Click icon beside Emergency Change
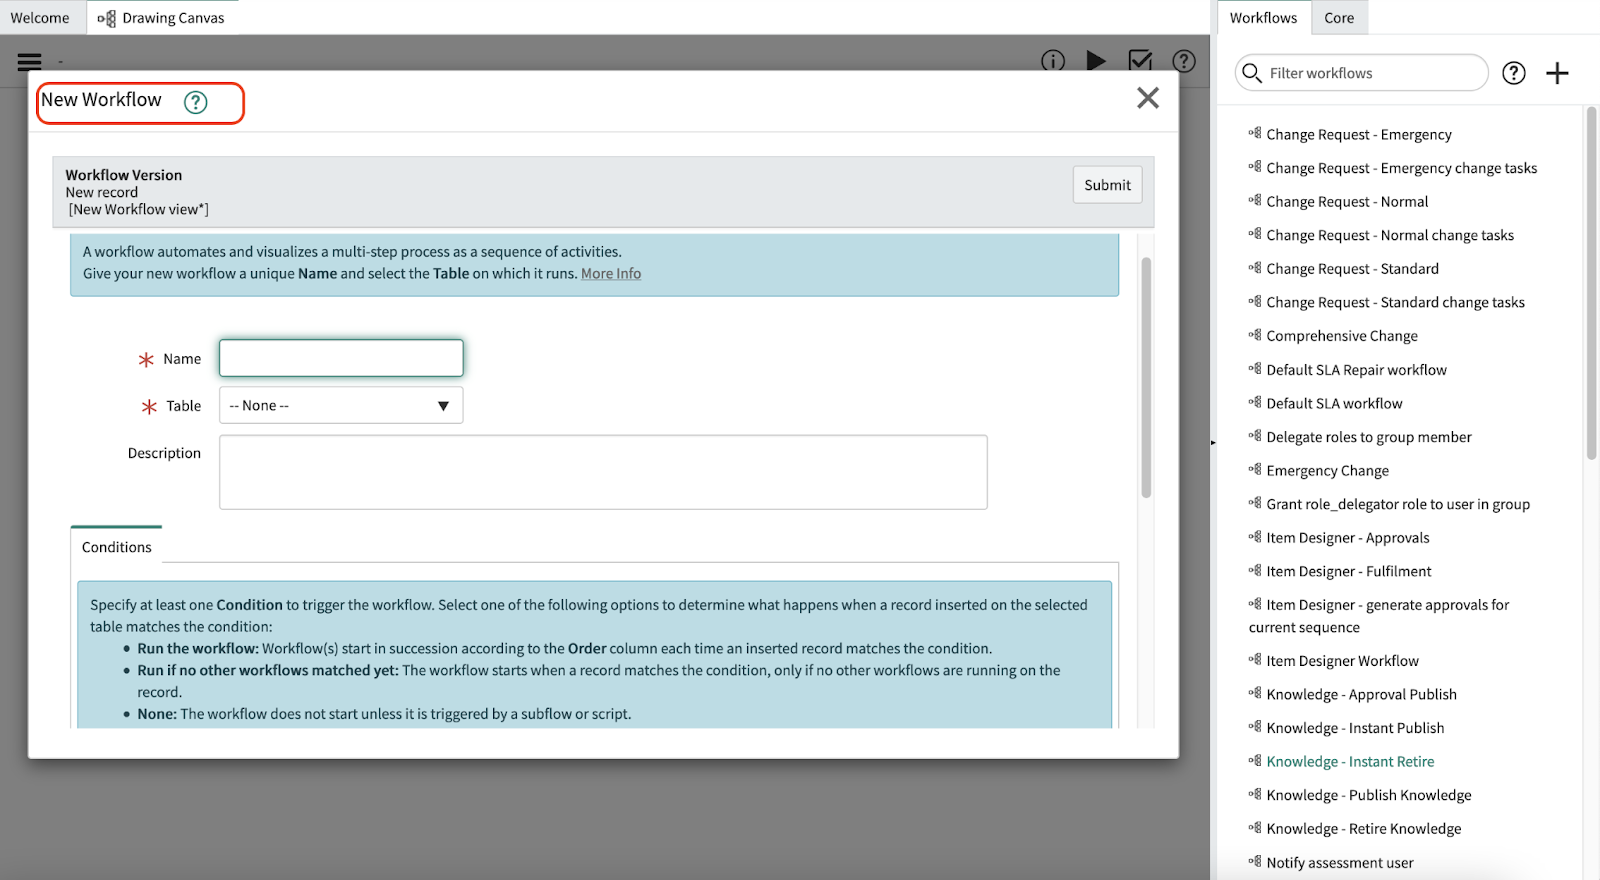This screenshot has height=880, width=1600. (1255, 469)
